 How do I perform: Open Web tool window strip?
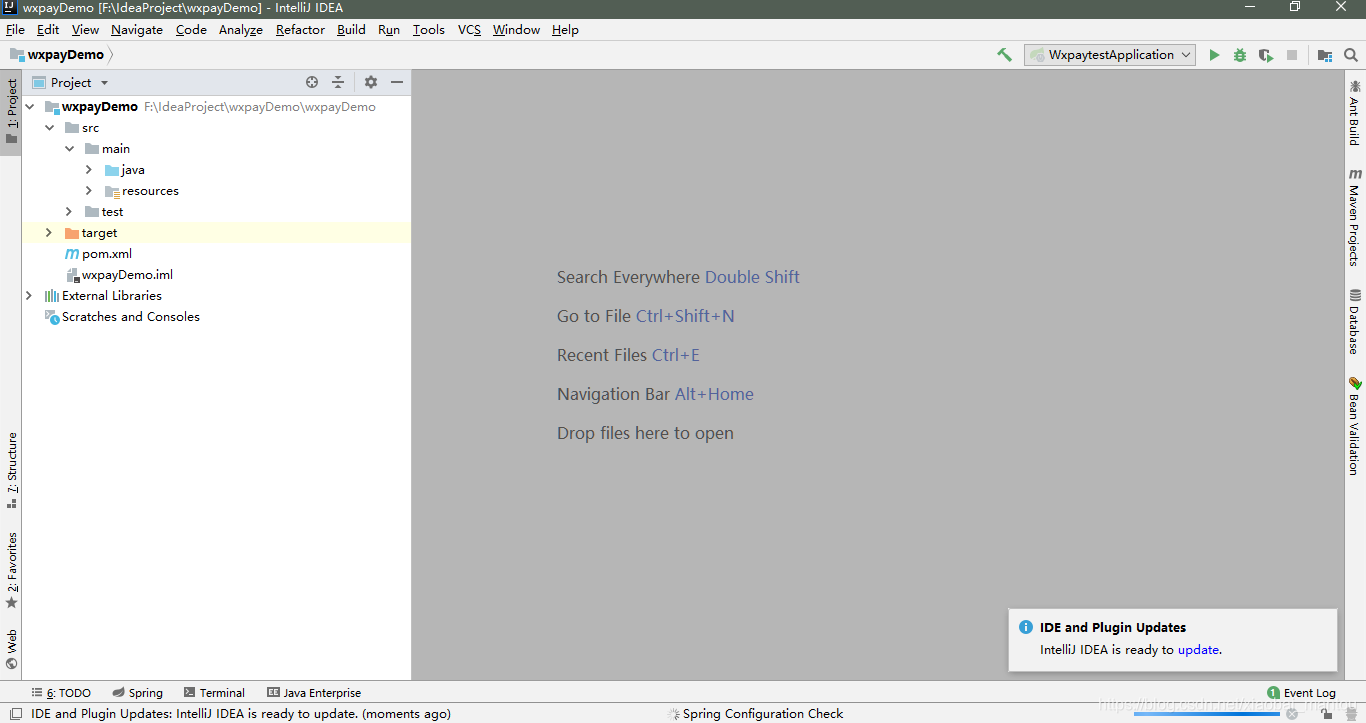[x=12, y=649]
